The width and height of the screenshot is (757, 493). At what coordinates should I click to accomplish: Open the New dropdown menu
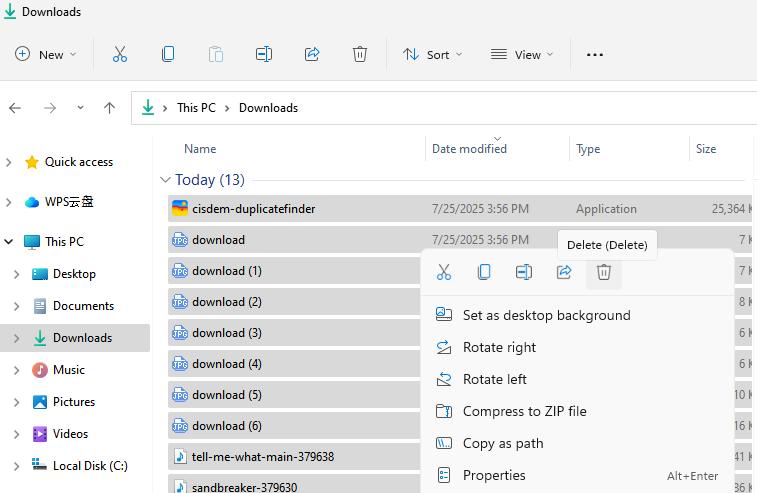(x=46, y=54)
